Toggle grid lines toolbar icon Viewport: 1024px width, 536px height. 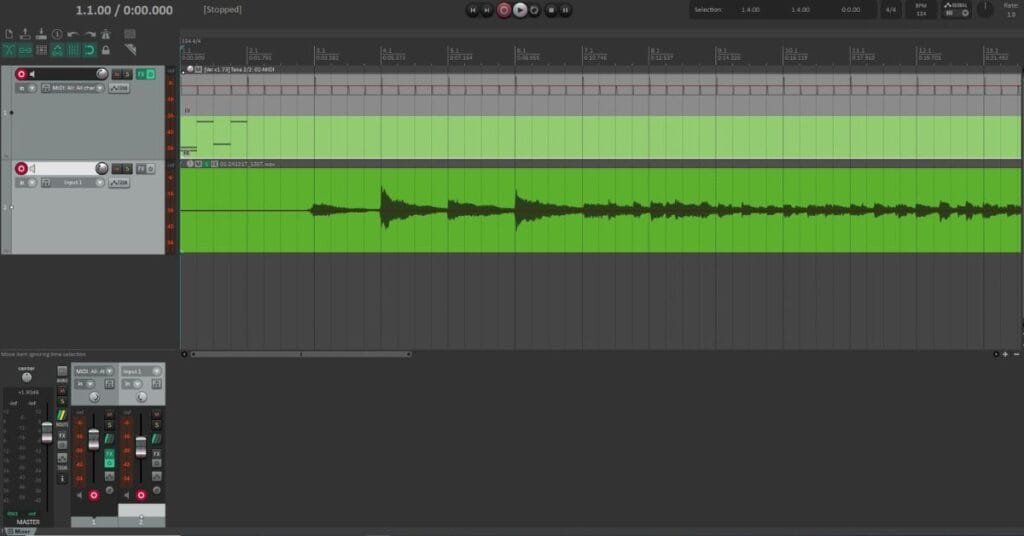point(73,50)
